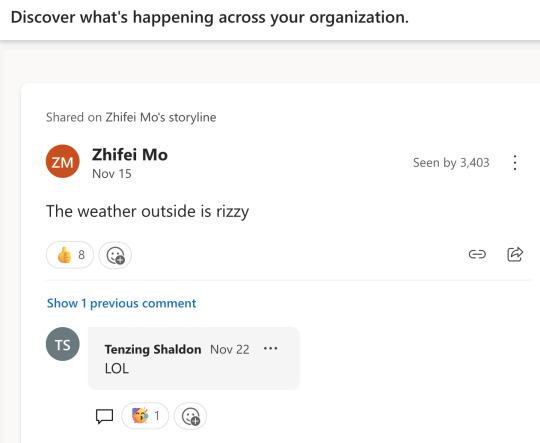Viewport: 540px width, 443px height.
Task: Open post via Nov 15 timestamp
Action: coord(112,174)
